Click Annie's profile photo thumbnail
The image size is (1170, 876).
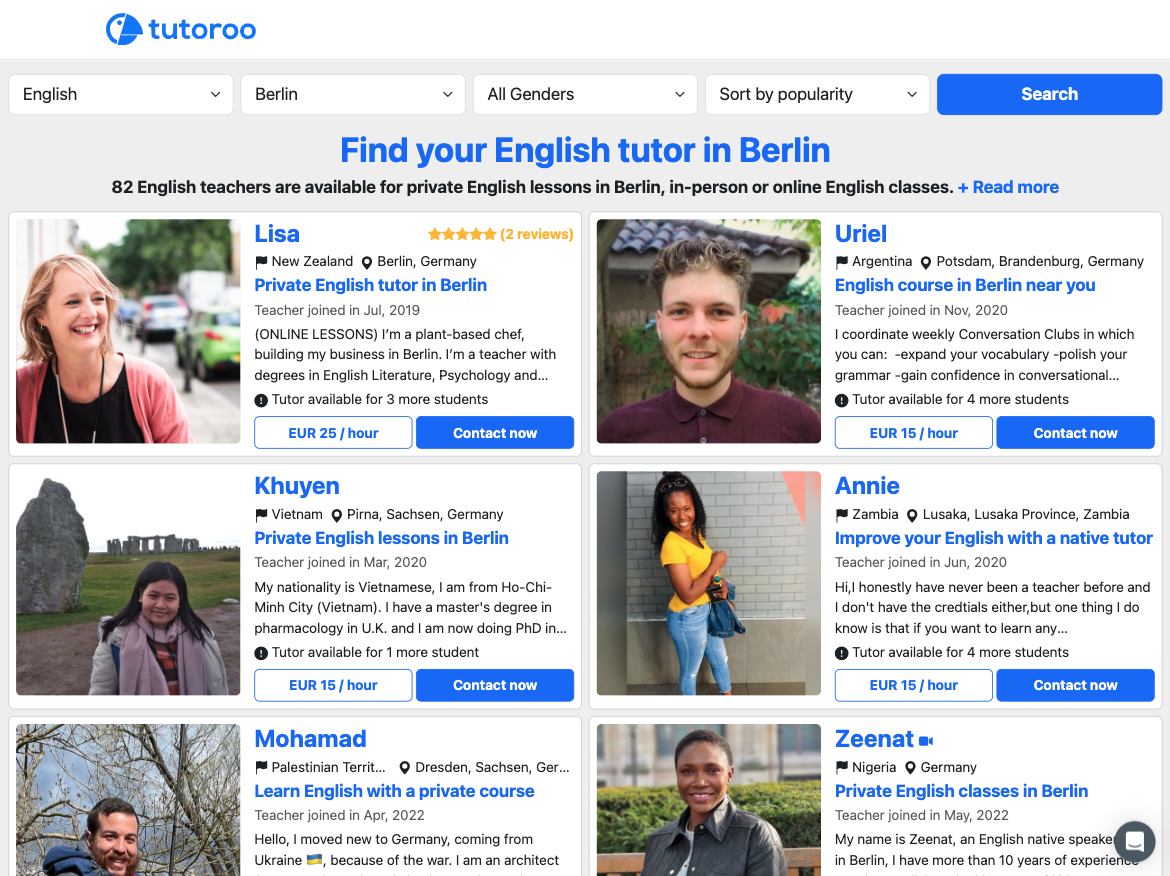click(x=708, y=583)
